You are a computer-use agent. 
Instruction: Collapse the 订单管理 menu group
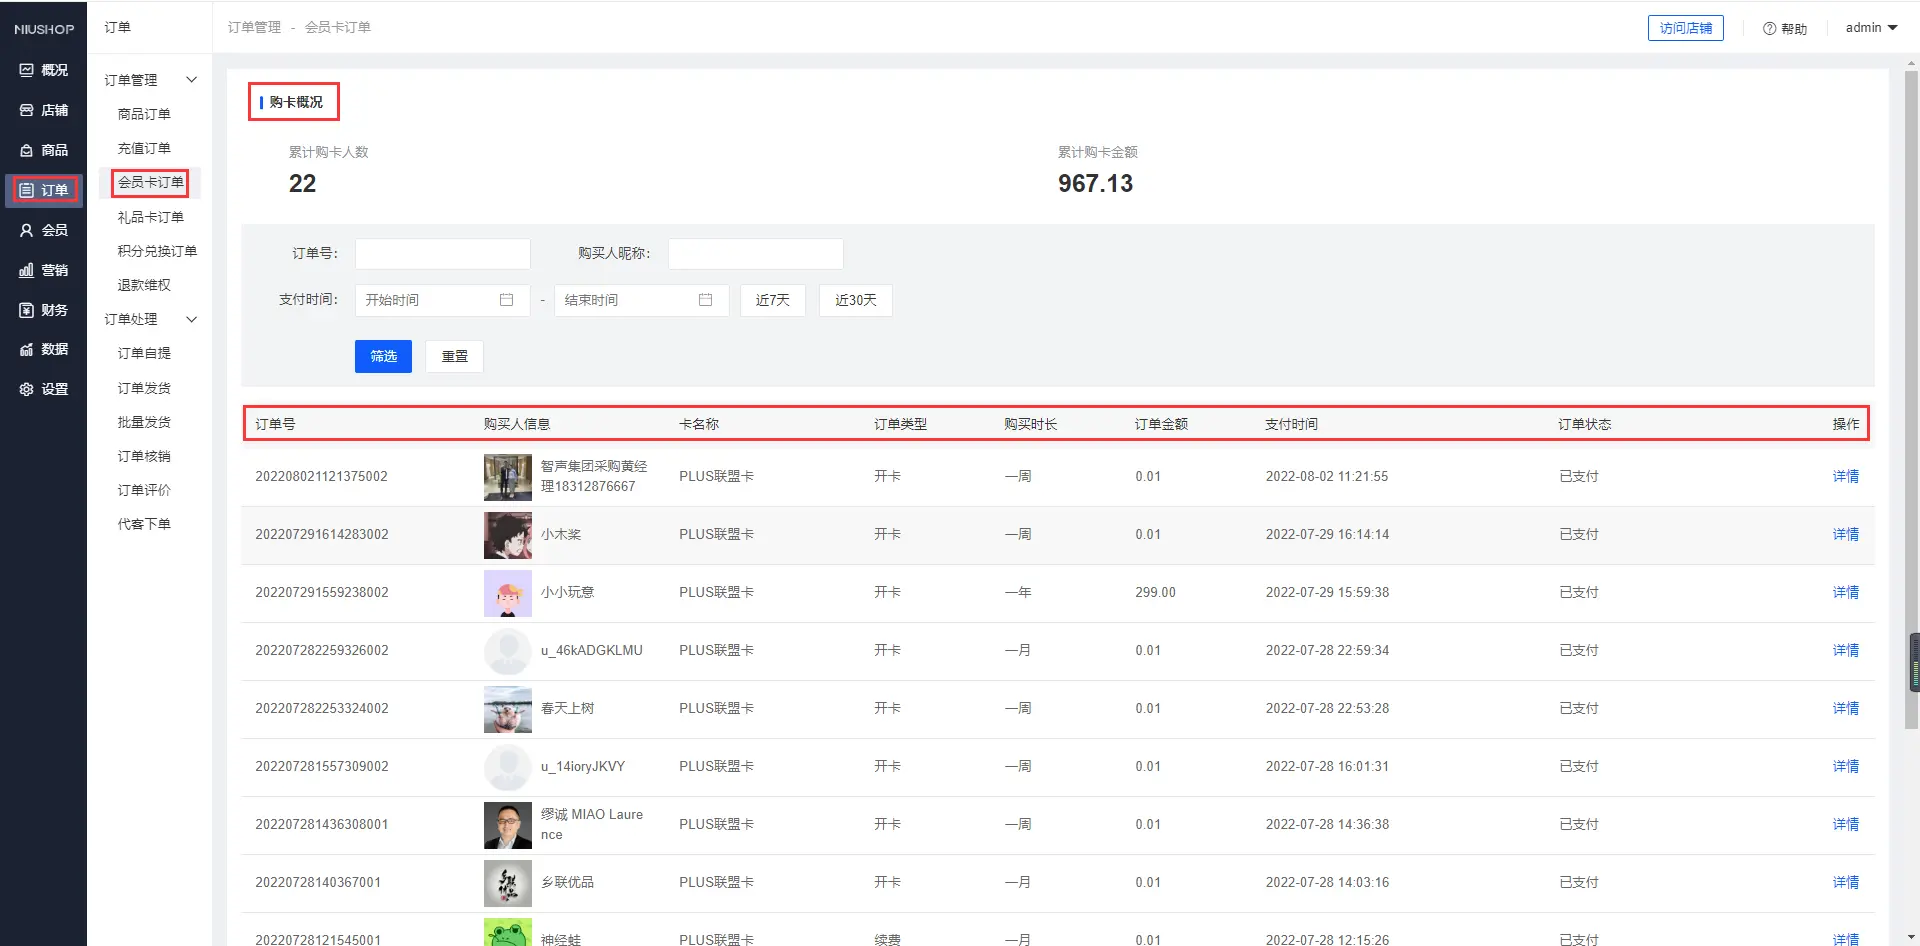click(x=191, y=80)
